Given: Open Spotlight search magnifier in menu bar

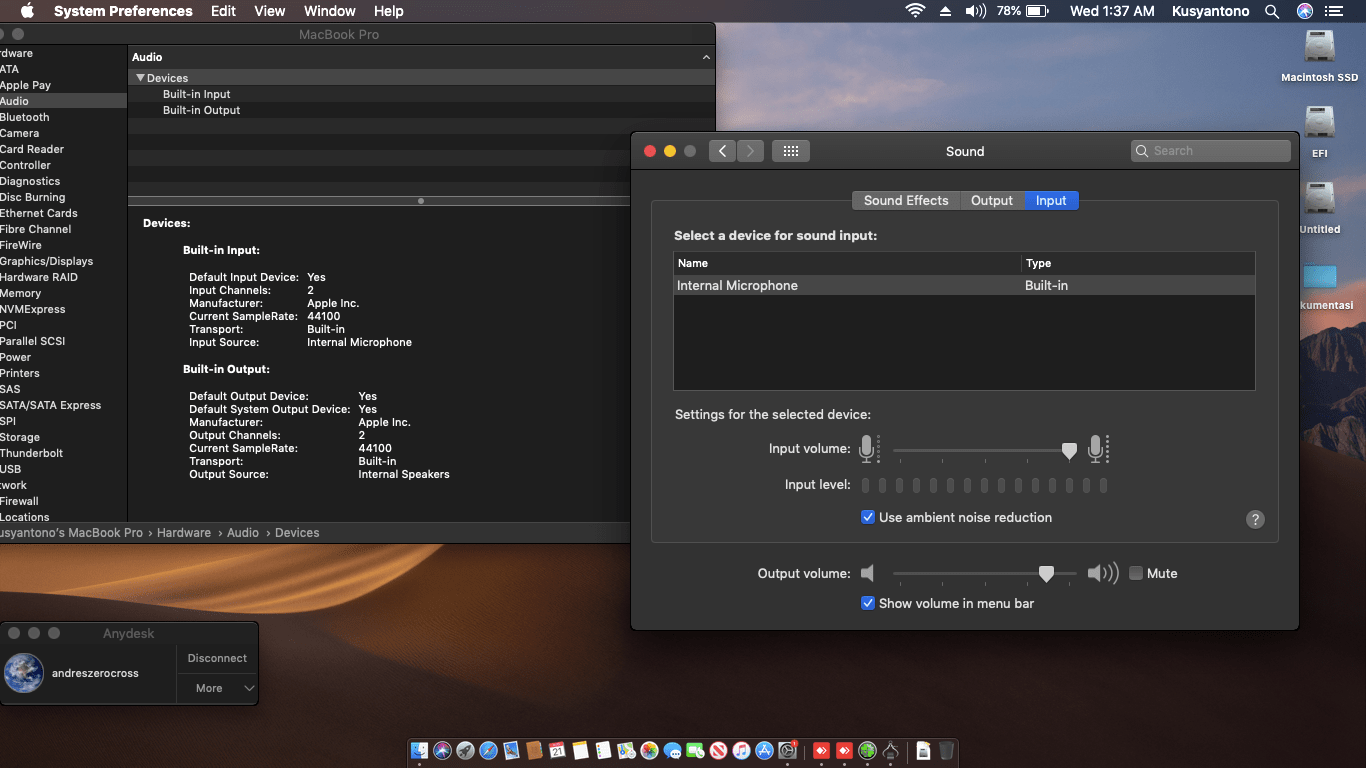Looking at the screenshot, I should click(1272, 11).
